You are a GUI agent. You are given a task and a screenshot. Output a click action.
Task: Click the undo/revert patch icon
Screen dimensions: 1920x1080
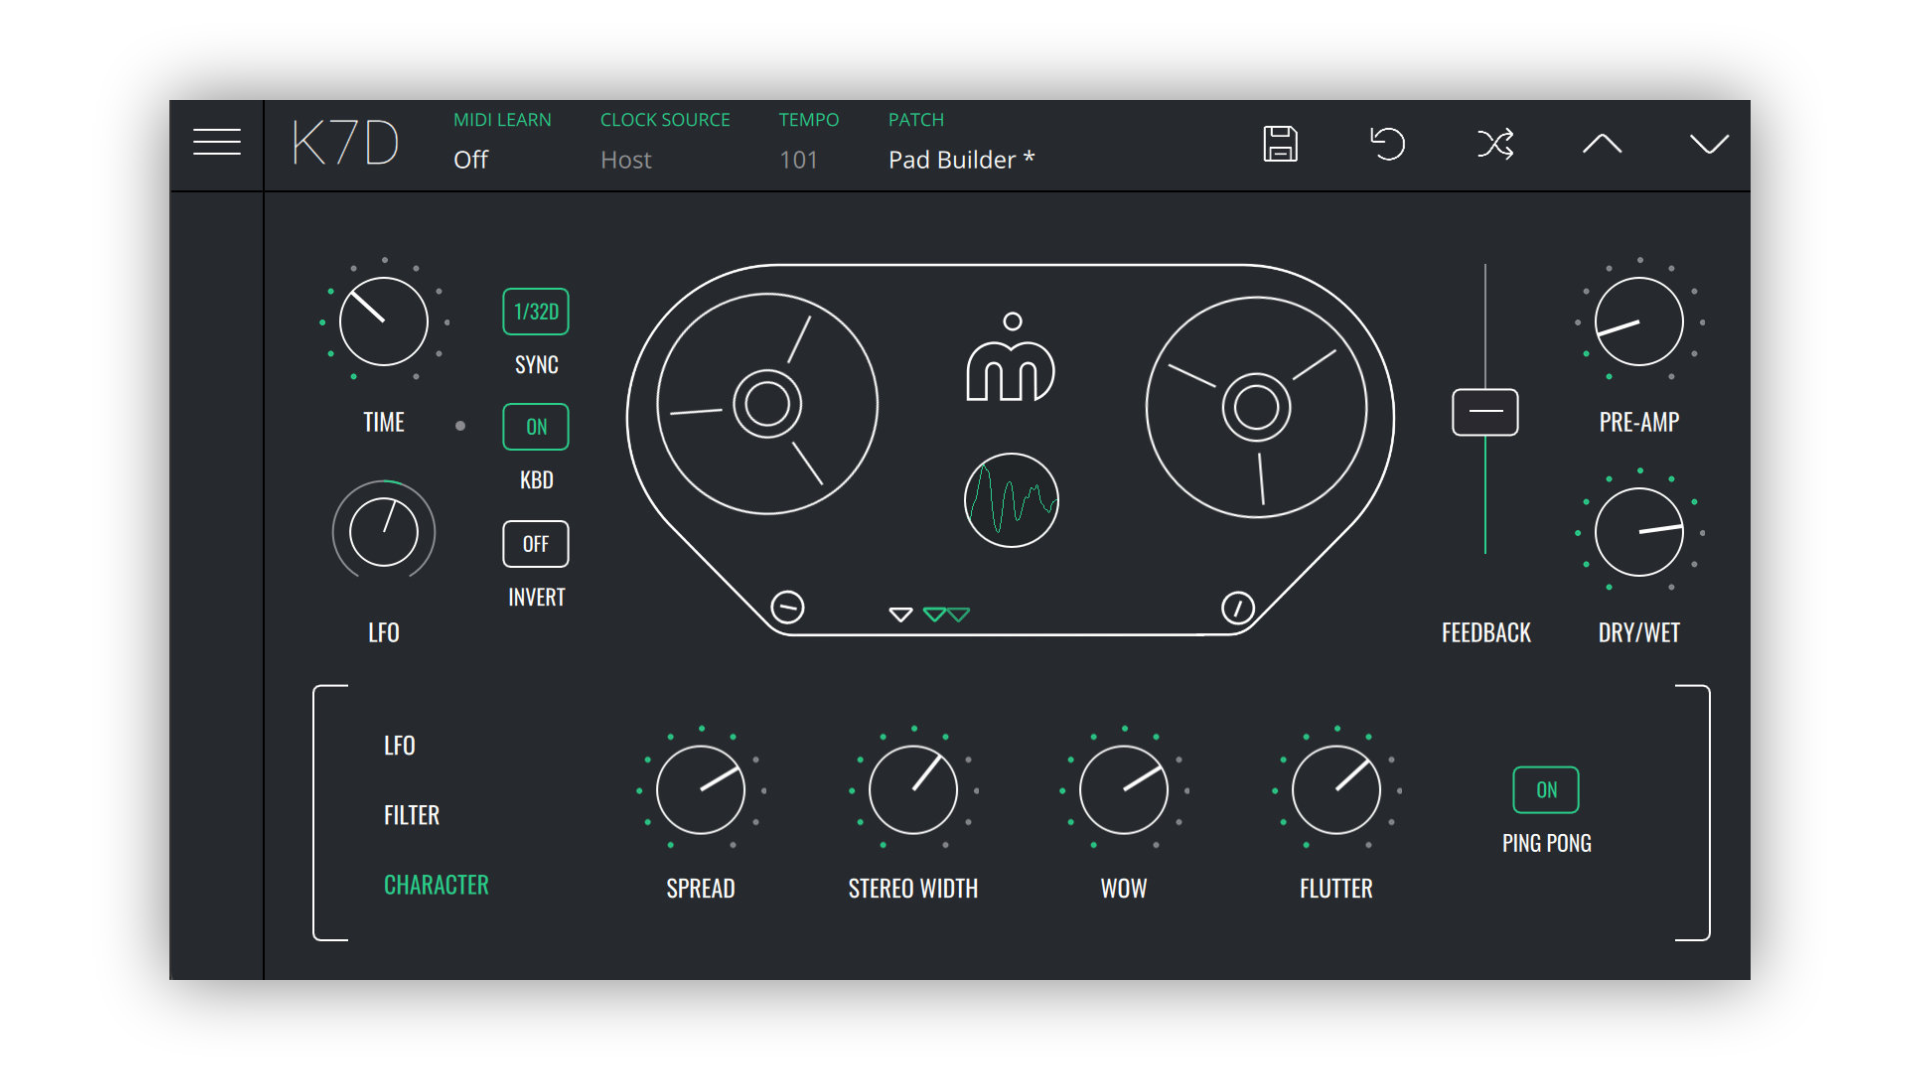pyautogui.click(x=1387, y=144)
